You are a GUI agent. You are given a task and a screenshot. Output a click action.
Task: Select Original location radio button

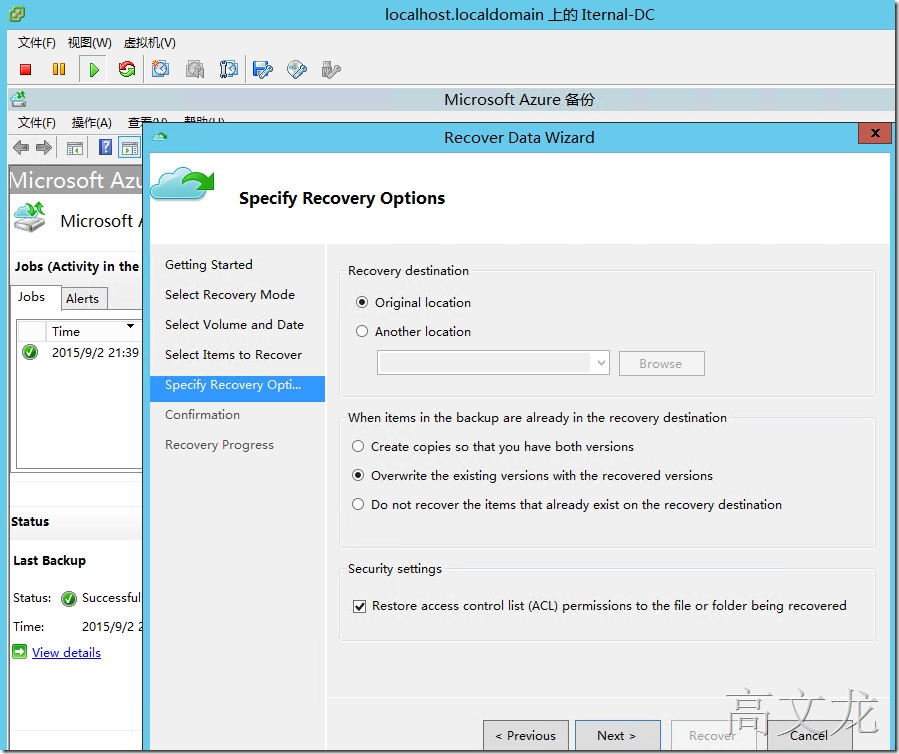coord(362,302)
